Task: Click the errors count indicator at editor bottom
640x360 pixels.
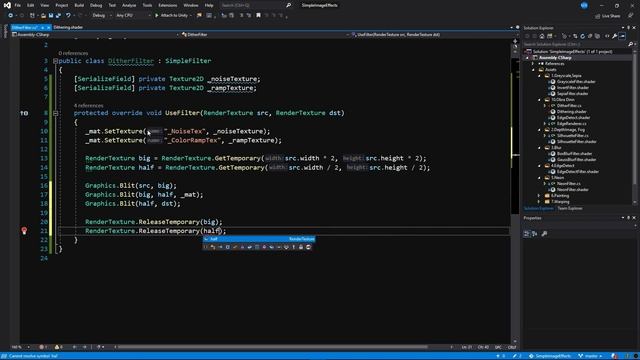Action: point(42,347)
